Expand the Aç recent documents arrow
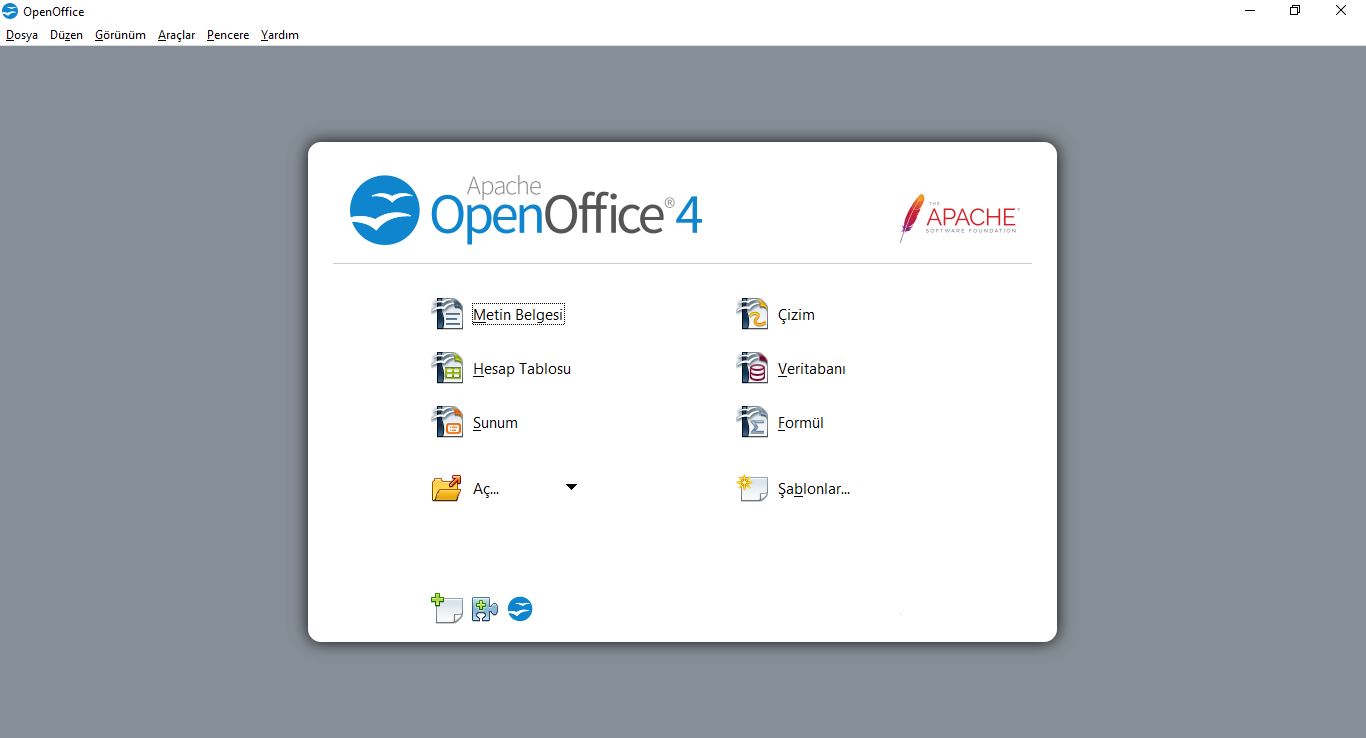 (571, 487)
